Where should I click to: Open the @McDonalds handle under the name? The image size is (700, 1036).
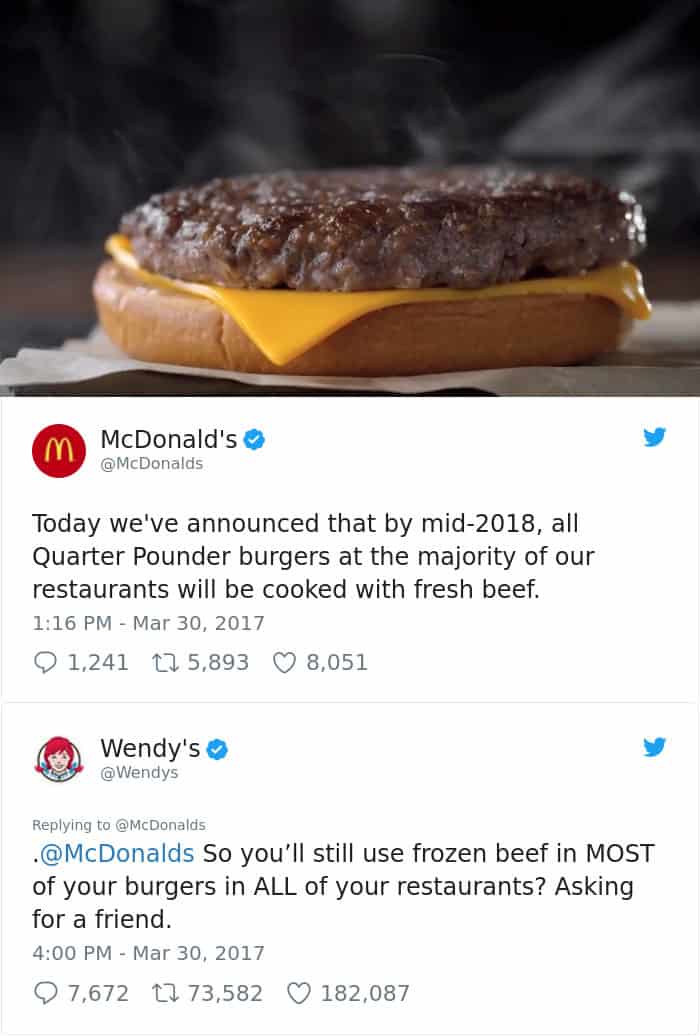(151, 464)
